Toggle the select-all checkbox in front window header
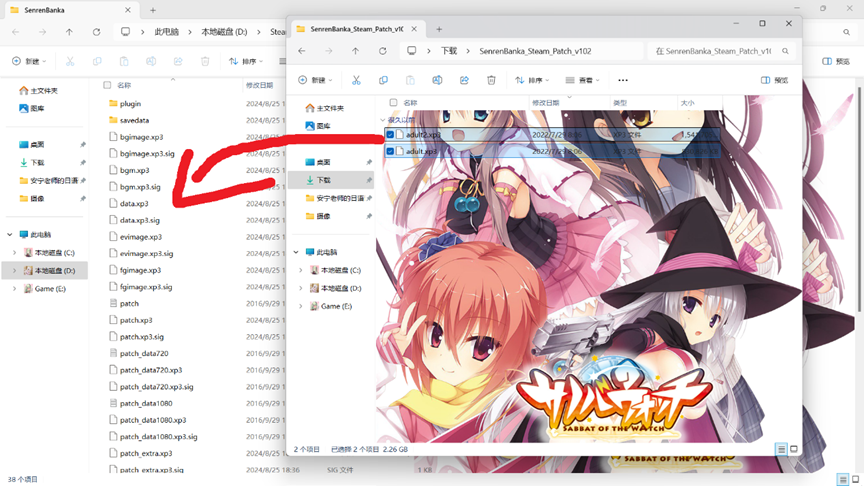This screenshot has height=486, width=864. coord(393,103)
